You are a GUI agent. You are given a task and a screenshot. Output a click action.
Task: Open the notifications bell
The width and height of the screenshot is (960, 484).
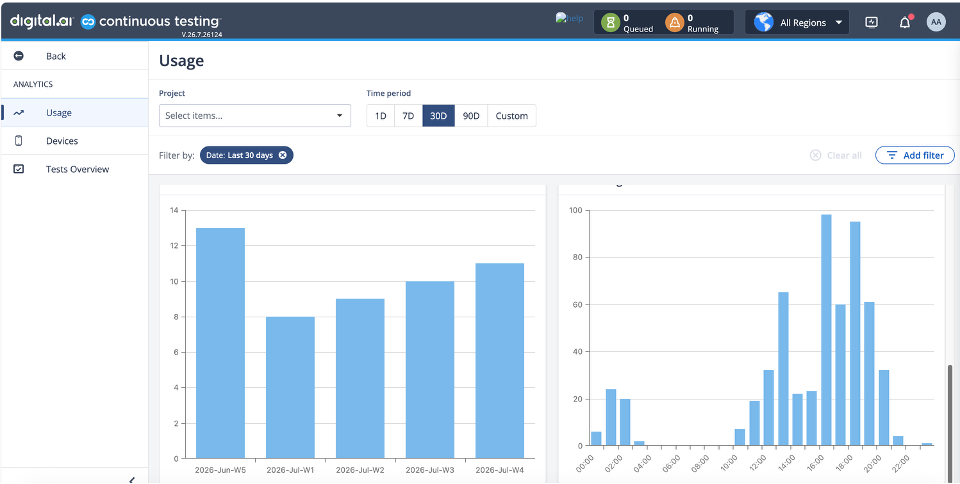coord(905,23)
